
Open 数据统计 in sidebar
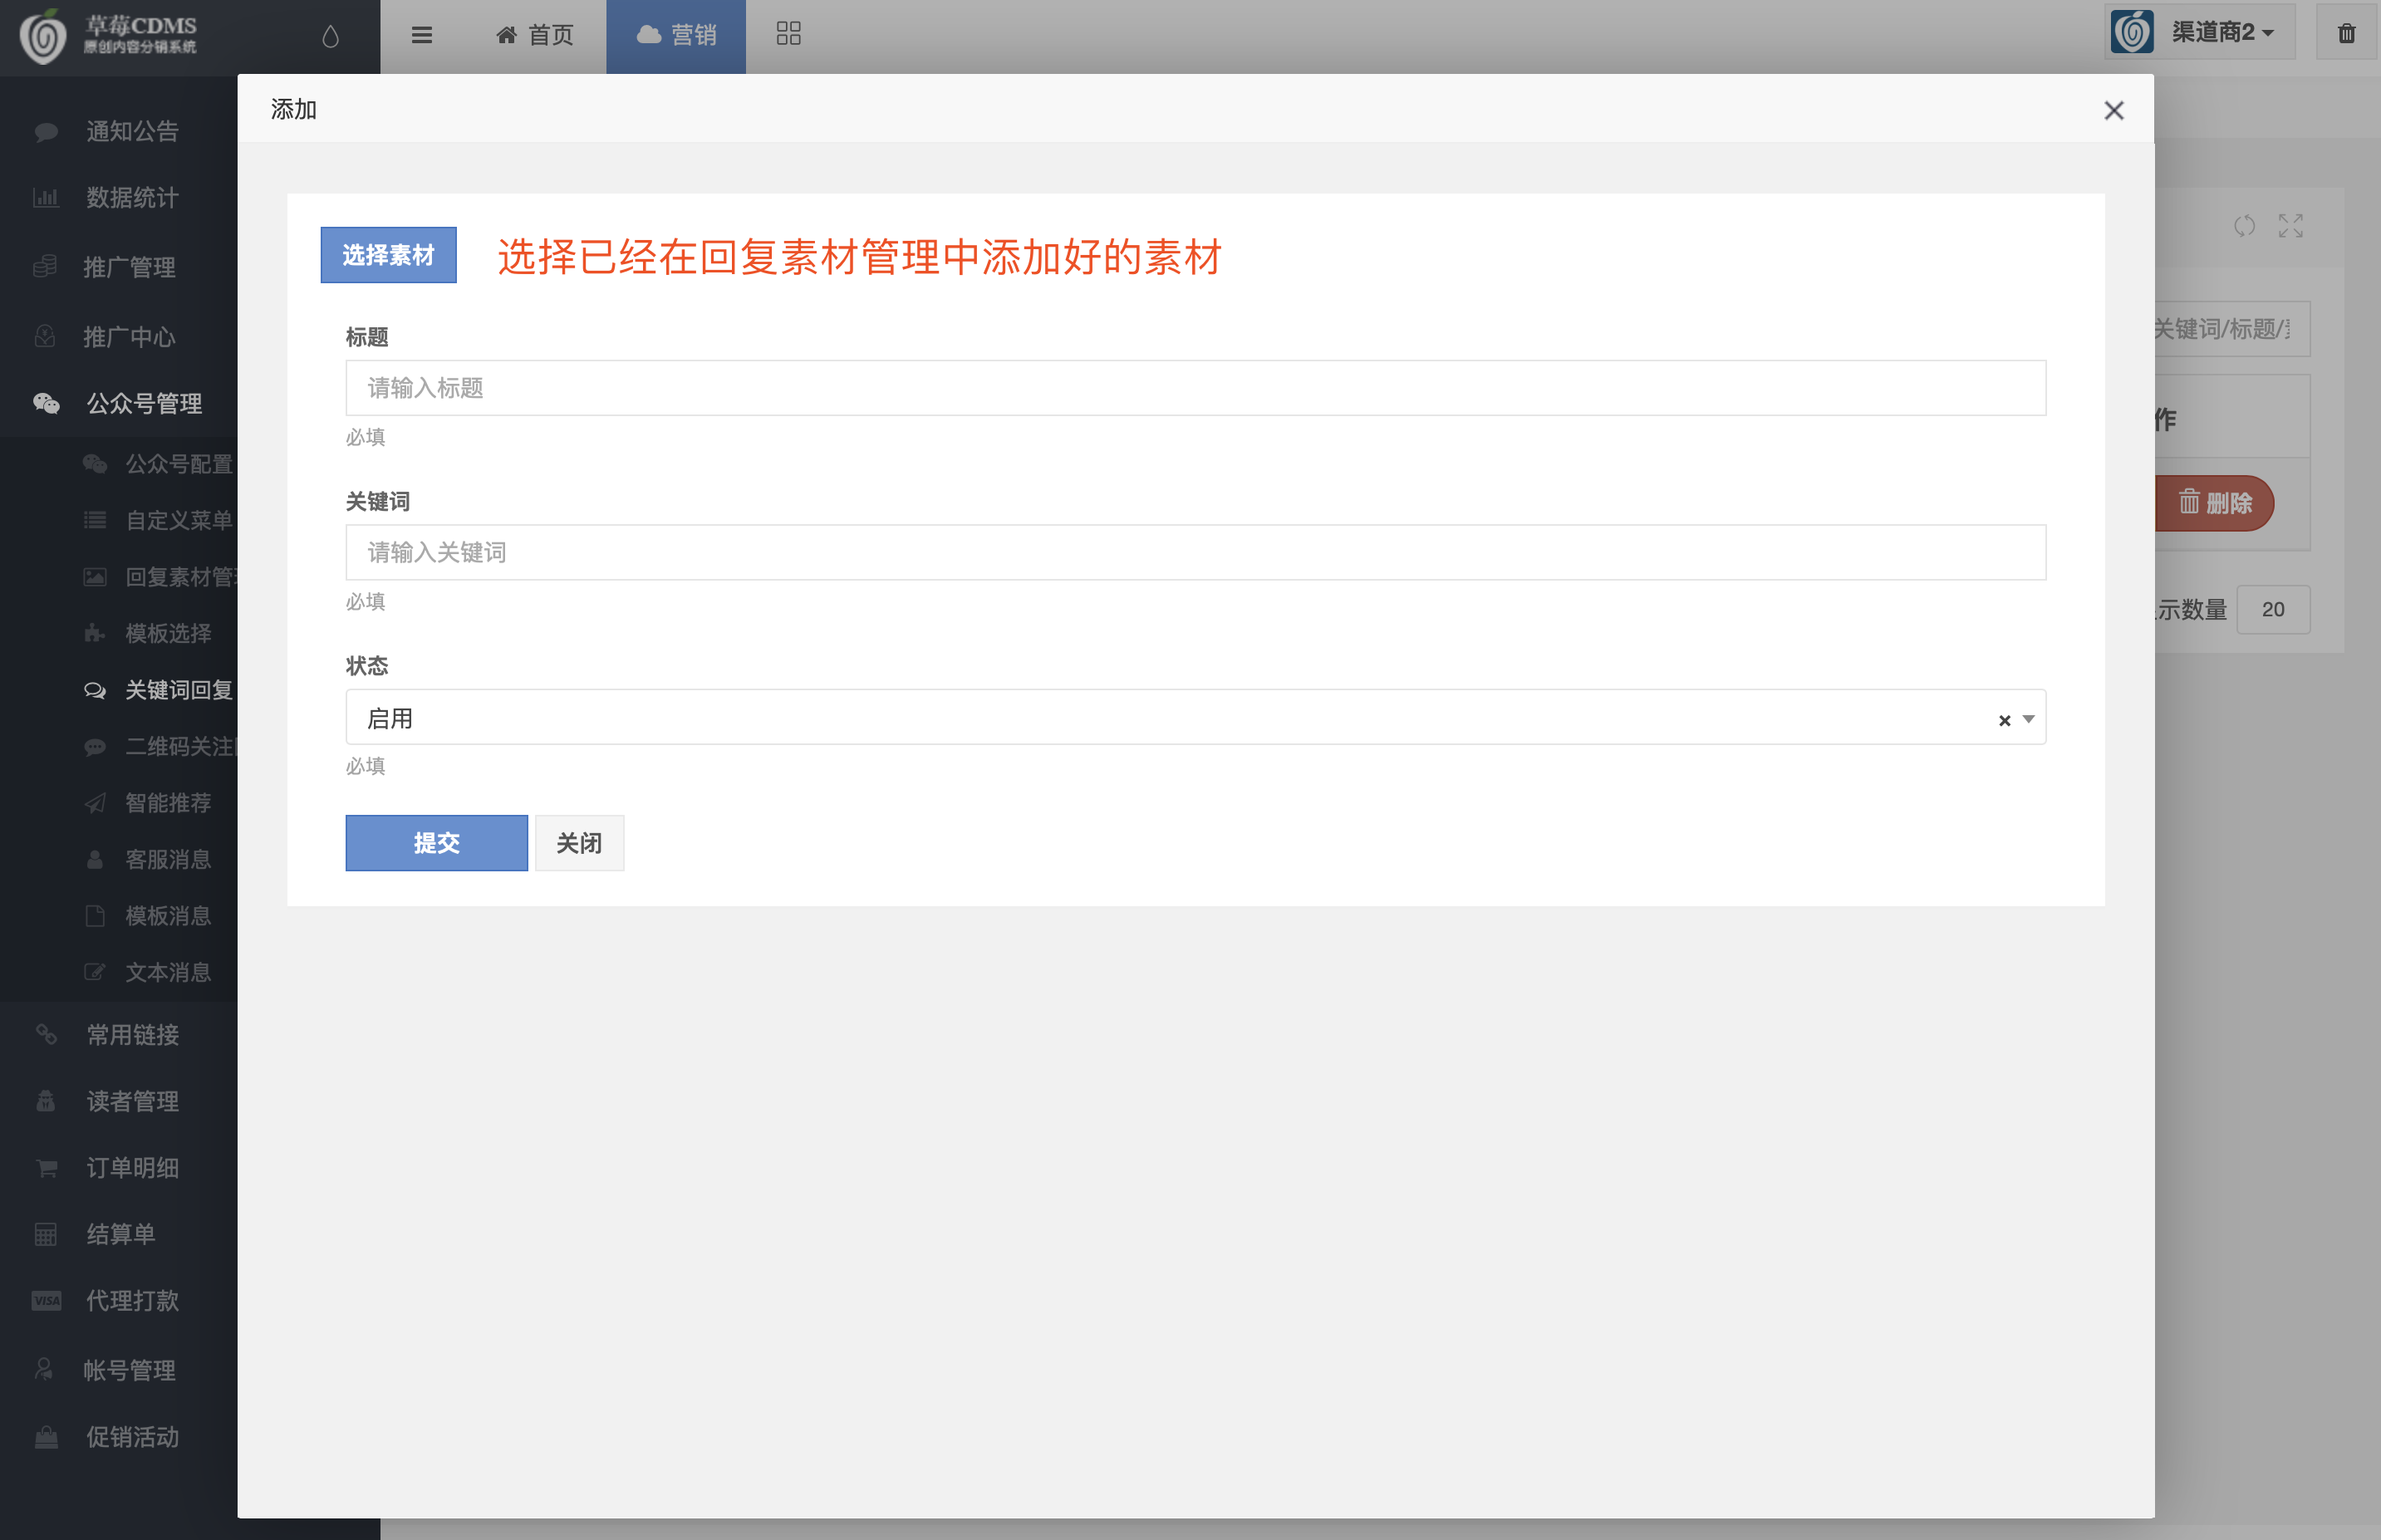pyautogui.click(x=119, y=197)
